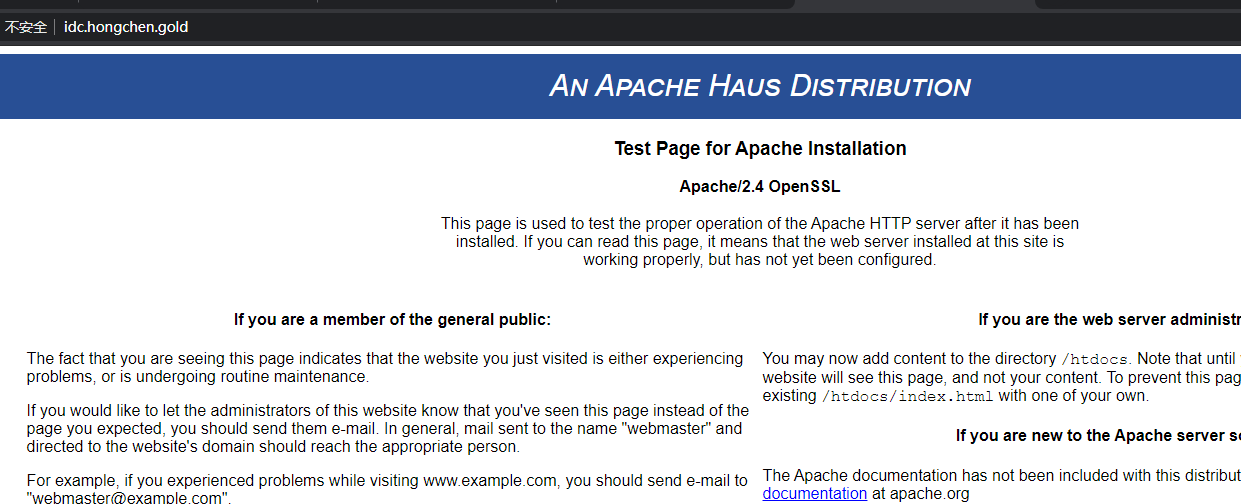Click paragraph starting "The fact that you are seeing"
This screenshot has height=504, width=1241.
[385, 367]
